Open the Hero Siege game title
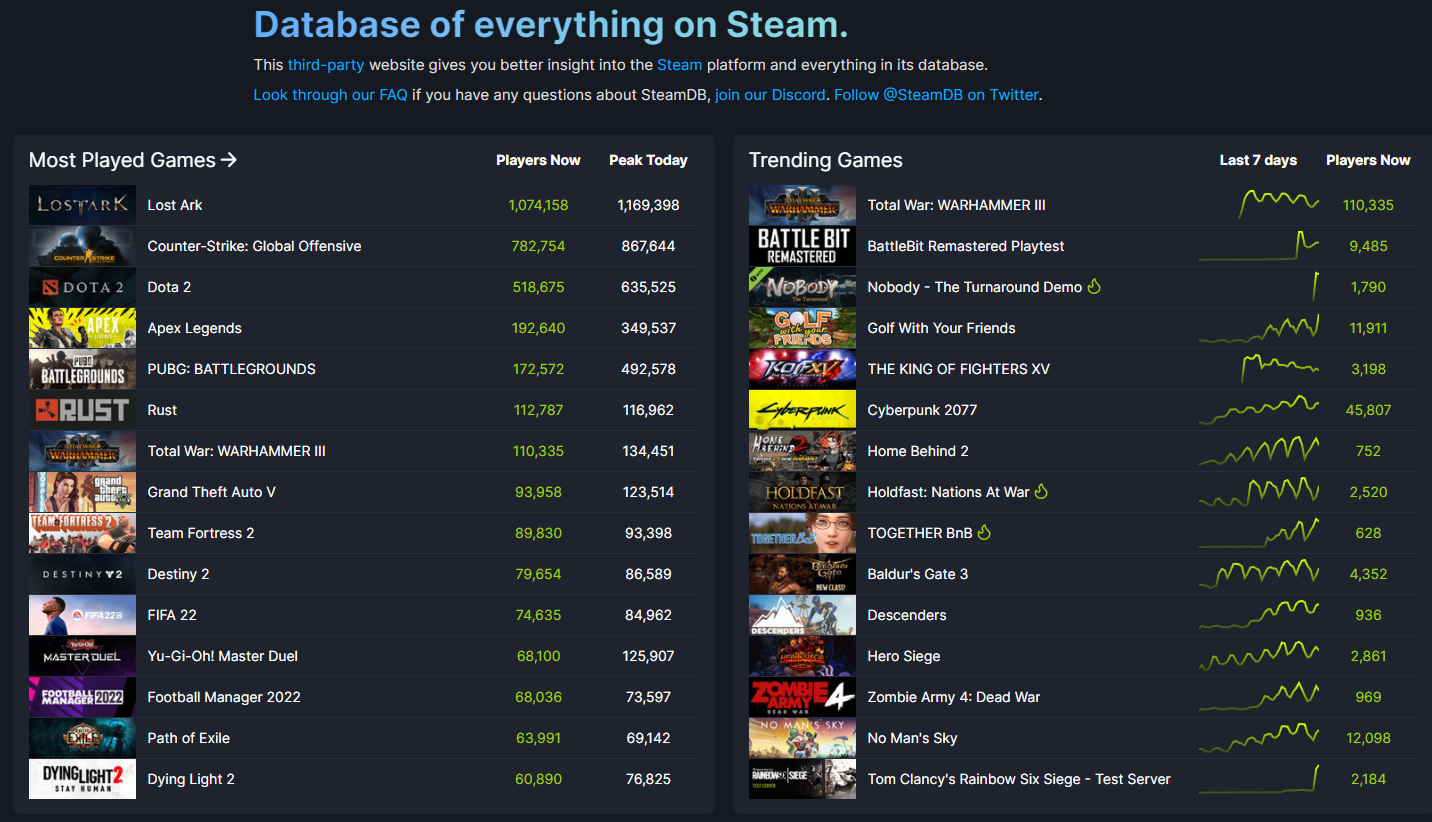This screenshot has height=822, width=1432. [904, 656]
